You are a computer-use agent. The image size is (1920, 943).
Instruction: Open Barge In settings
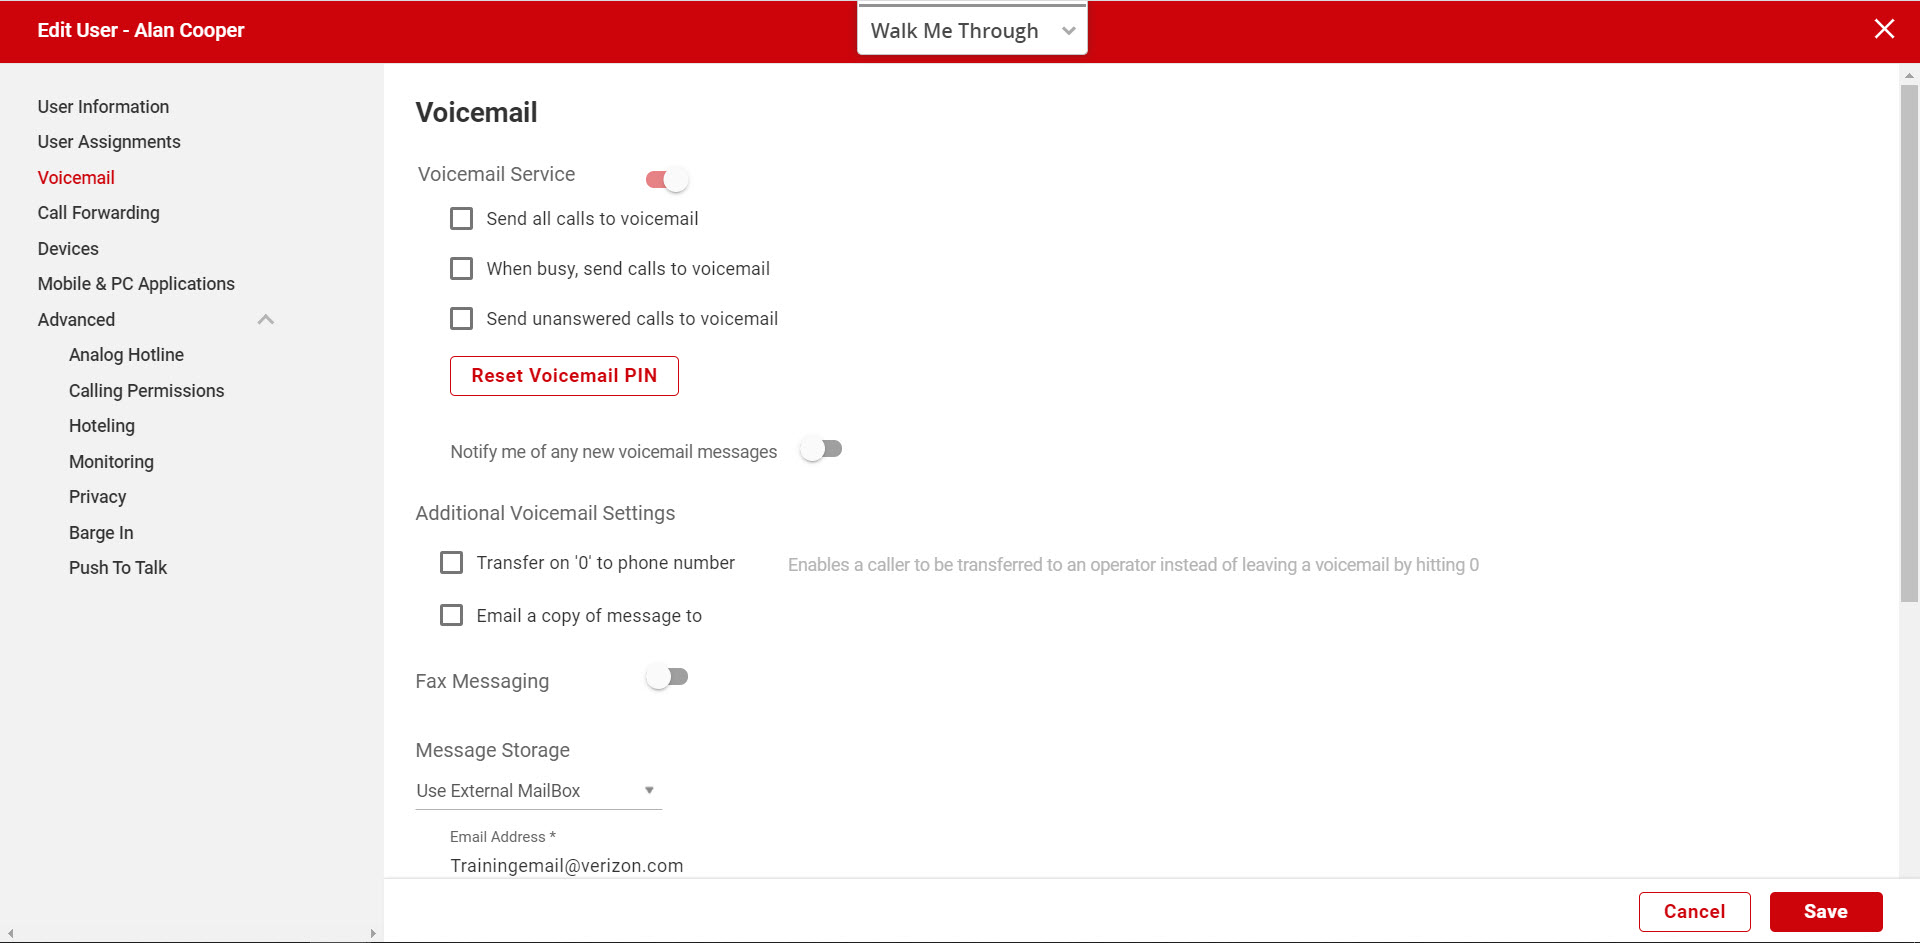pos(101,533)
